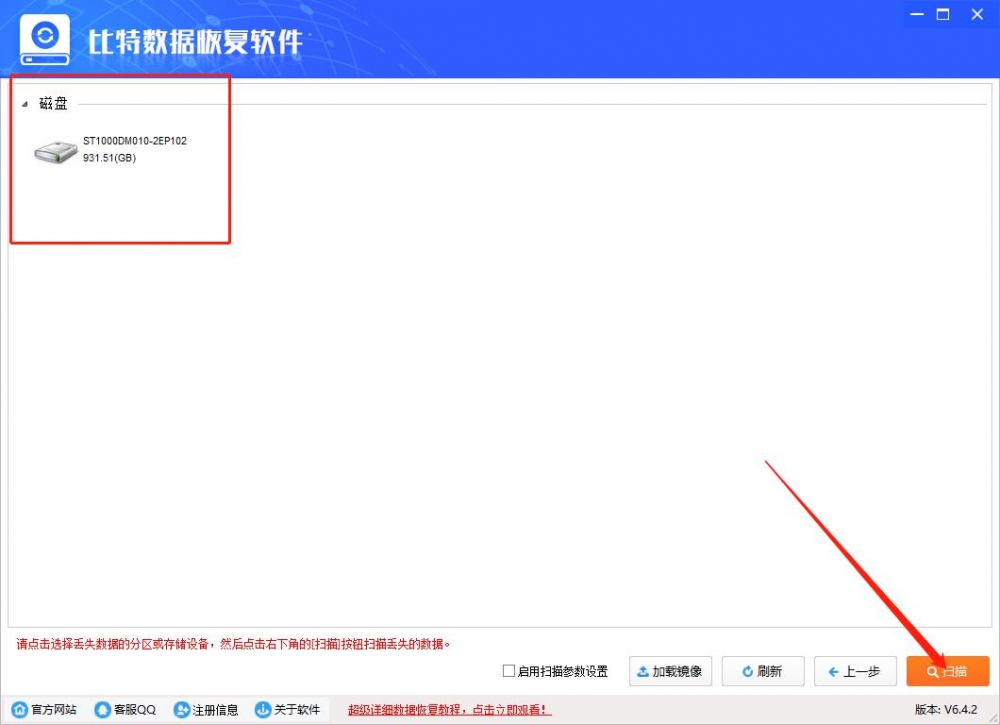Start scanning with the 扫描 button

tap(948, 671)
